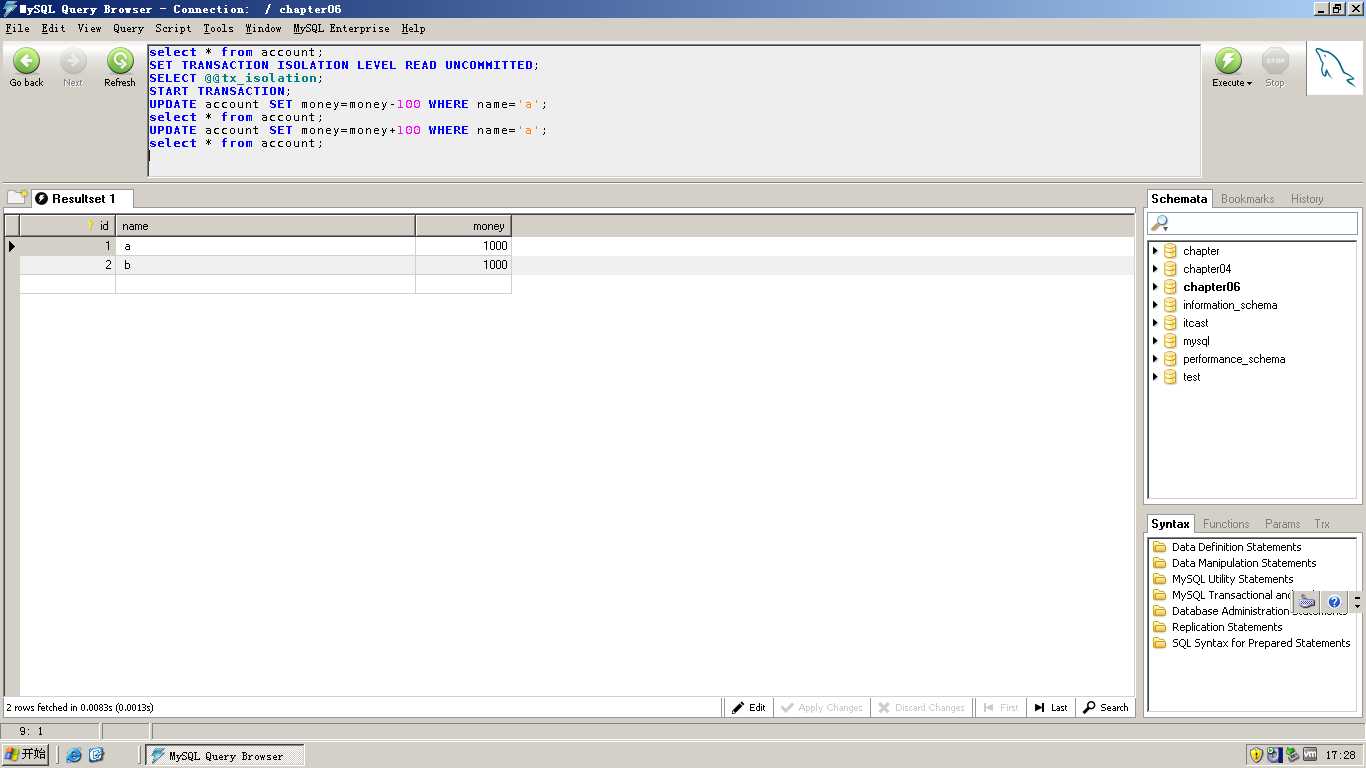Expand the test schema node
Screen dimensions: 1366x768
coord(1155,377)
